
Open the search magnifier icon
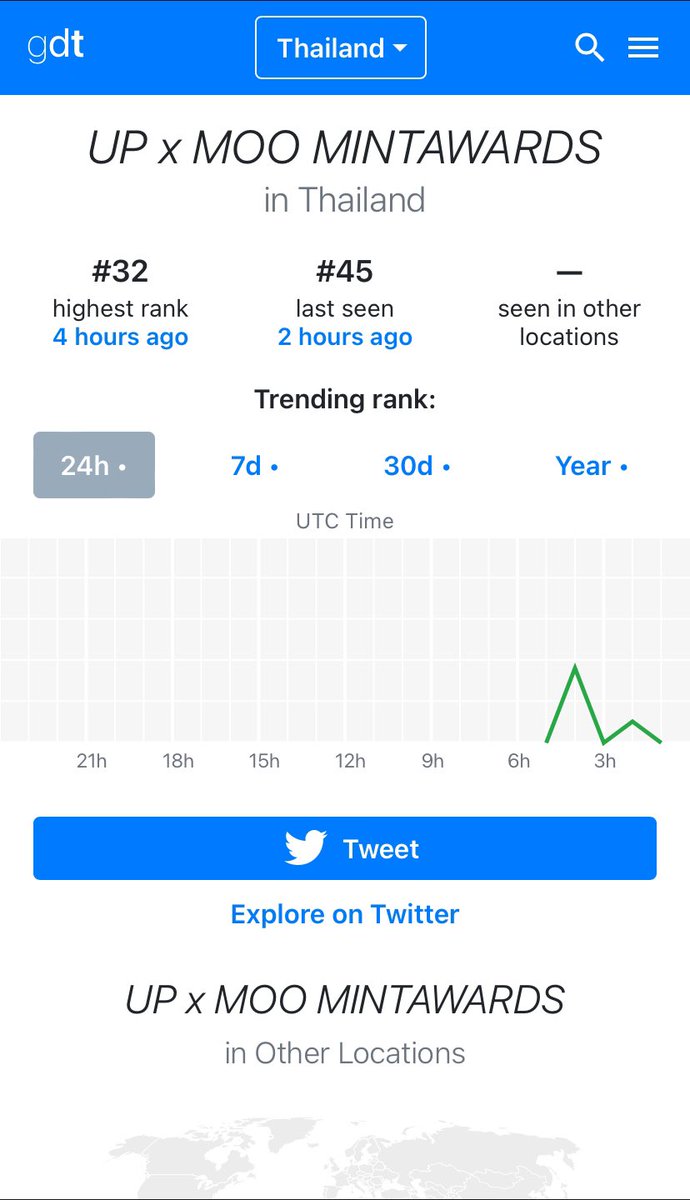[590, 48]
